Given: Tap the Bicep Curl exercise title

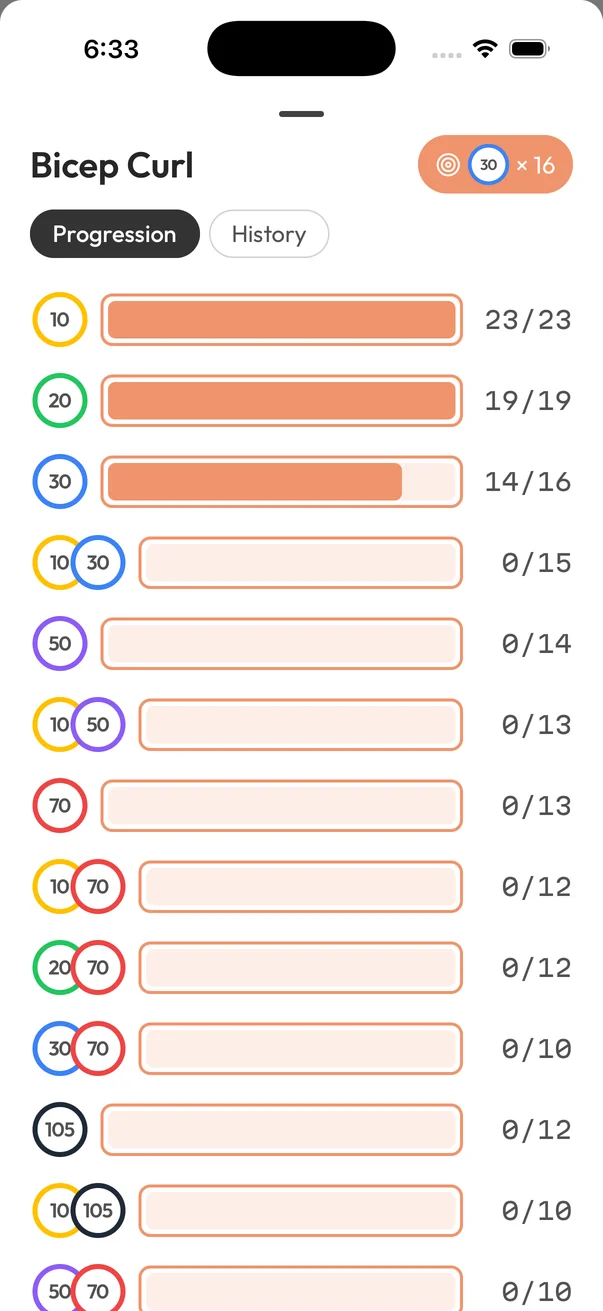Looking at the screenshot, I should (112, 165).
